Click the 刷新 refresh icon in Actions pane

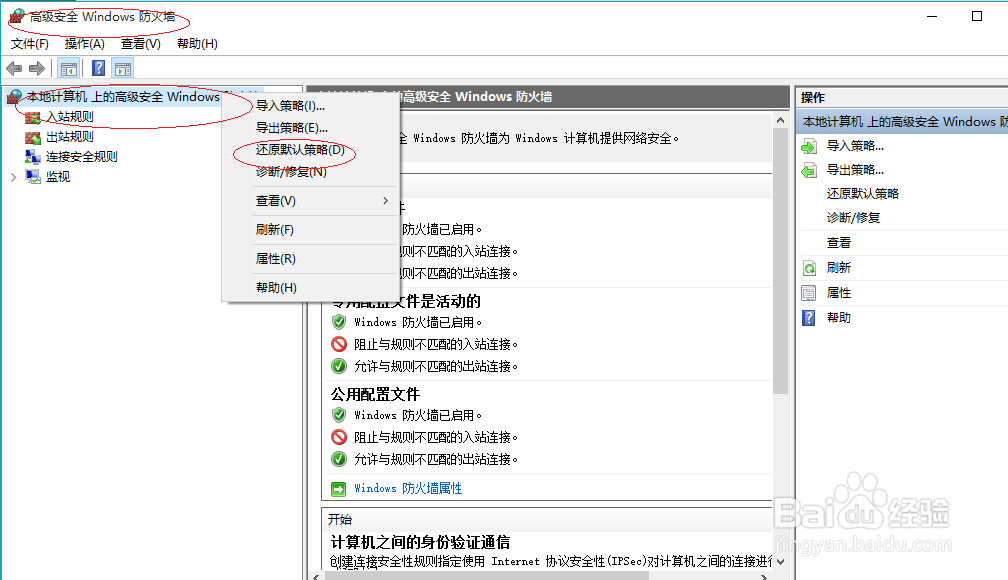click(x=809, y=268)
